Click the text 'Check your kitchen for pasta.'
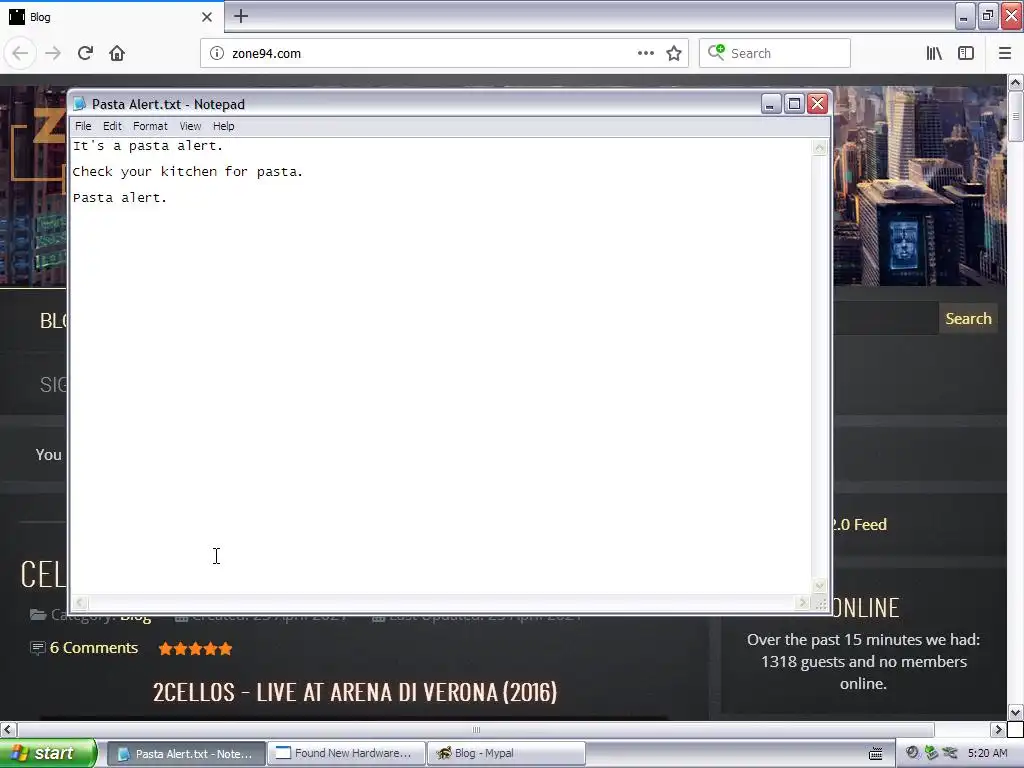The height and width of the screenshot is (768, 1024). (x=187, y=172)
